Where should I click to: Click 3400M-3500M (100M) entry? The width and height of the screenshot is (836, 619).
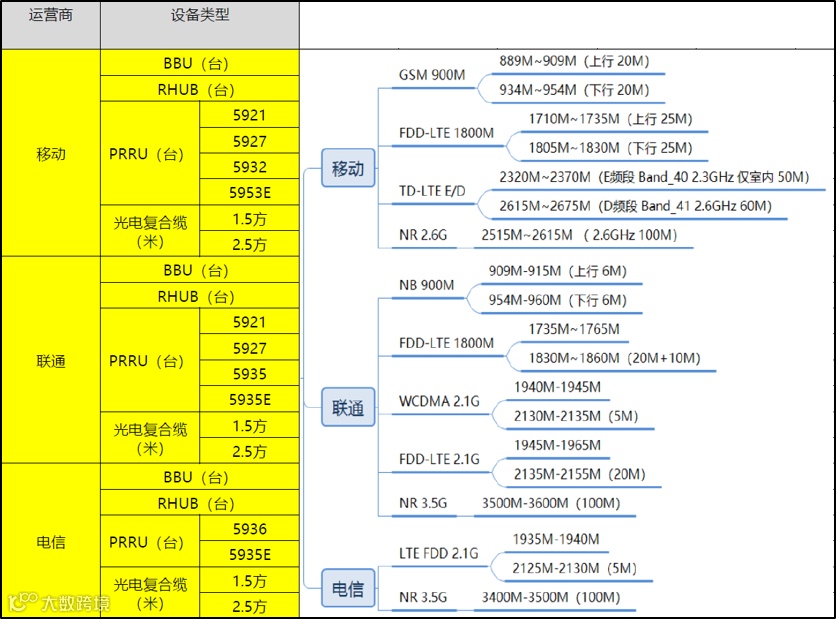(x=551, y=597)
